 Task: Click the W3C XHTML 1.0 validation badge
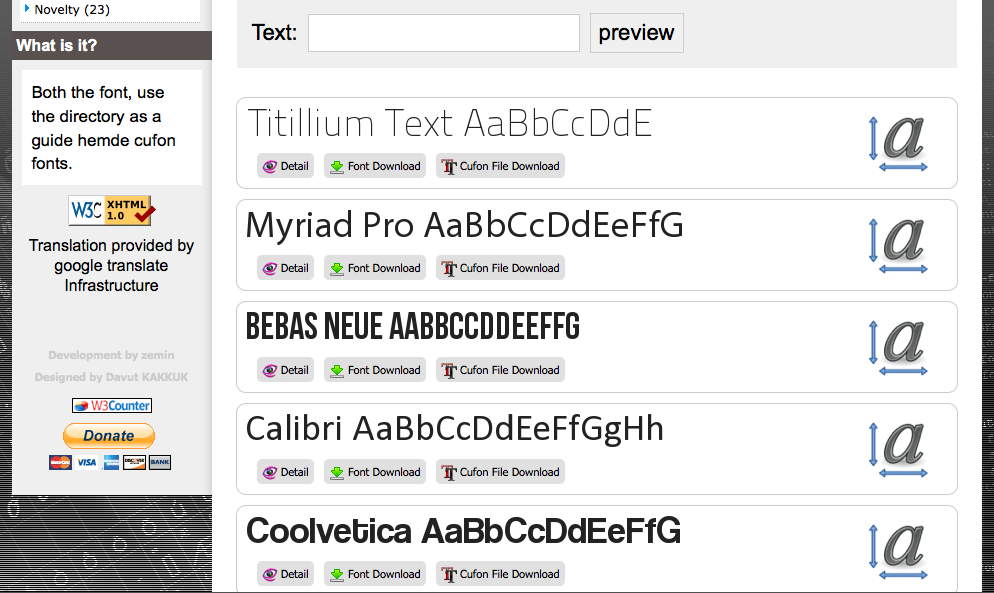pos(111,210)
